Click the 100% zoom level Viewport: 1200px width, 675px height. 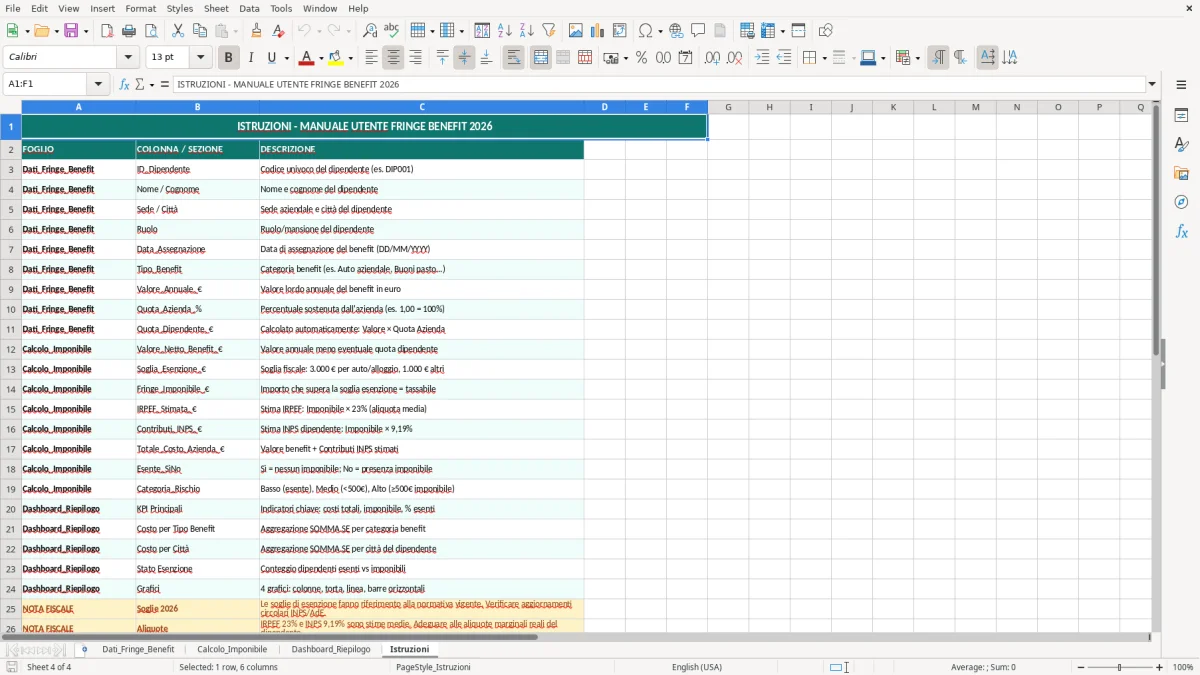coord(1183,667)
